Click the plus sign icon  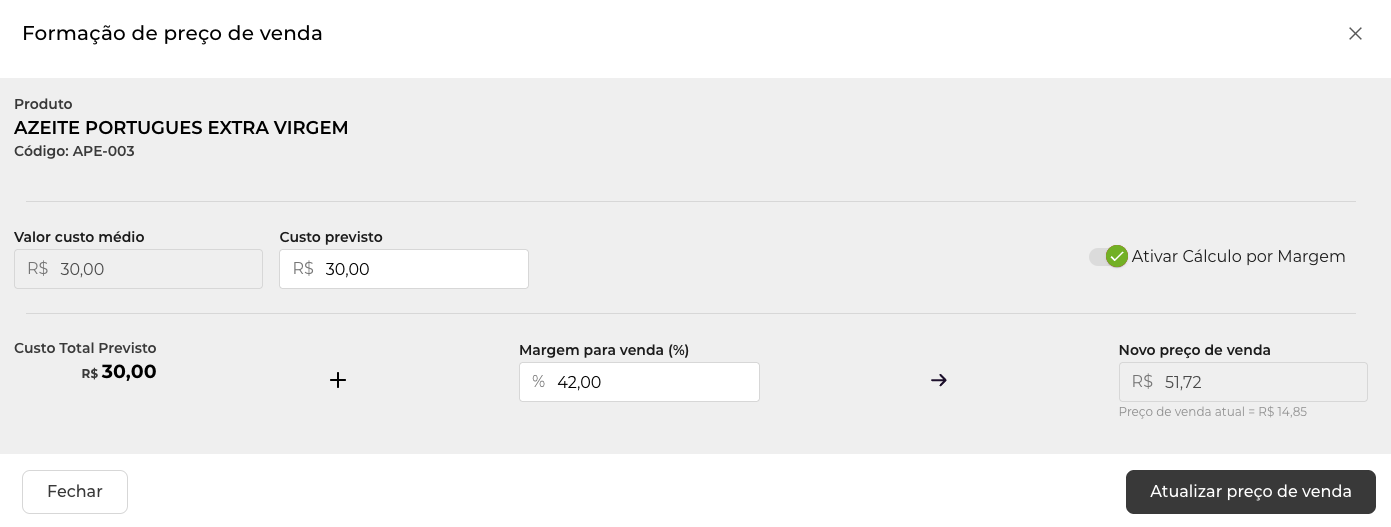click(338, 380)
